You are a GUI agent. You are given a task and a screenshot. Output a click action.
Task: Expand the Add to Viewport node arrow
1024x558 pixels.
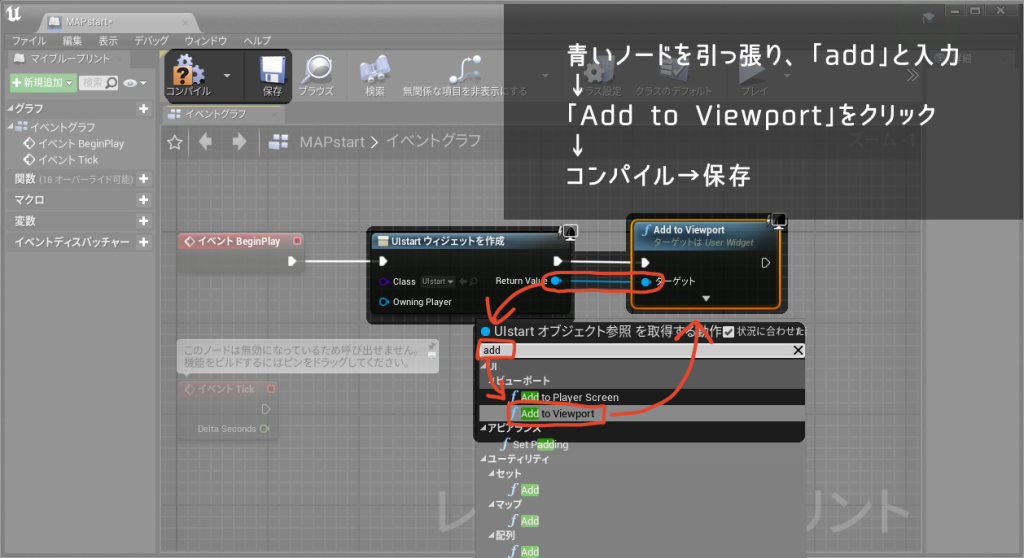tap(706, 298)
